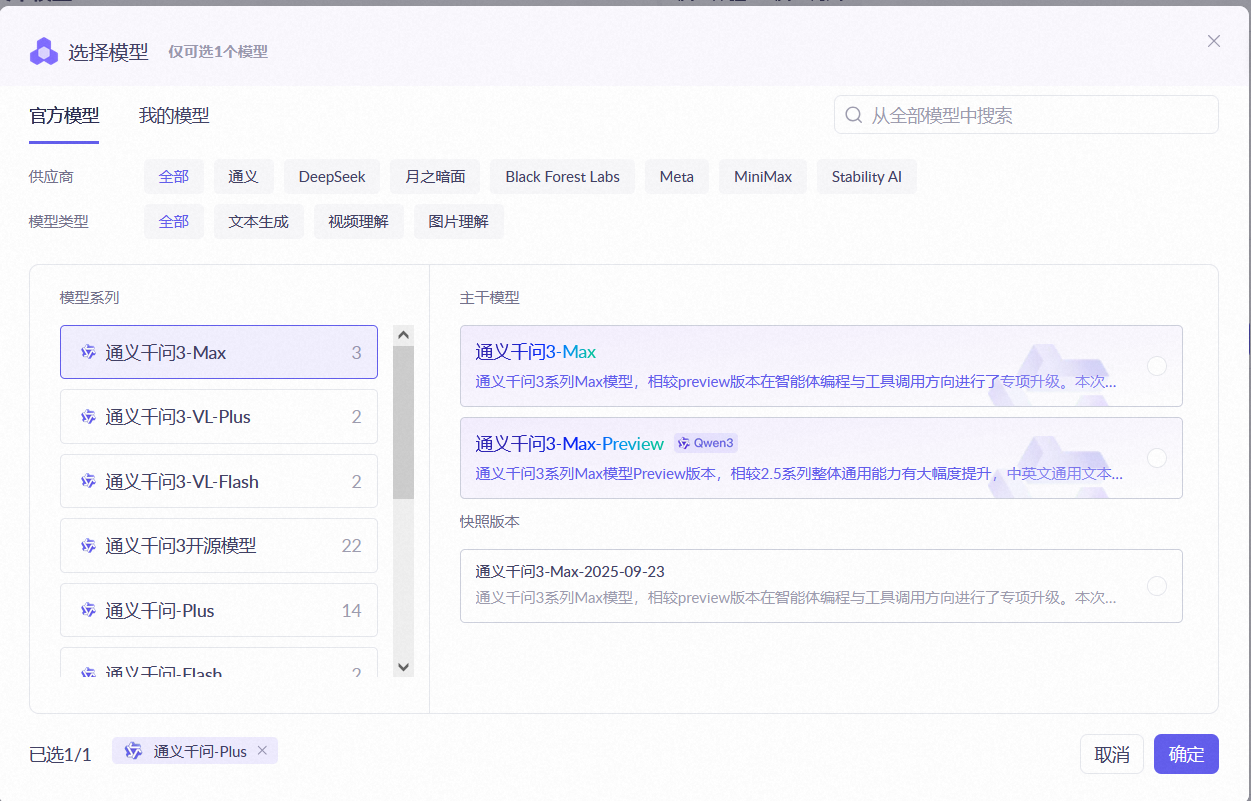Image resolution: width=1251 pixels, height=801 pixels.
Task: Click the Qwen icon next to 通义千问3-Max series
Action: (88, 352)
